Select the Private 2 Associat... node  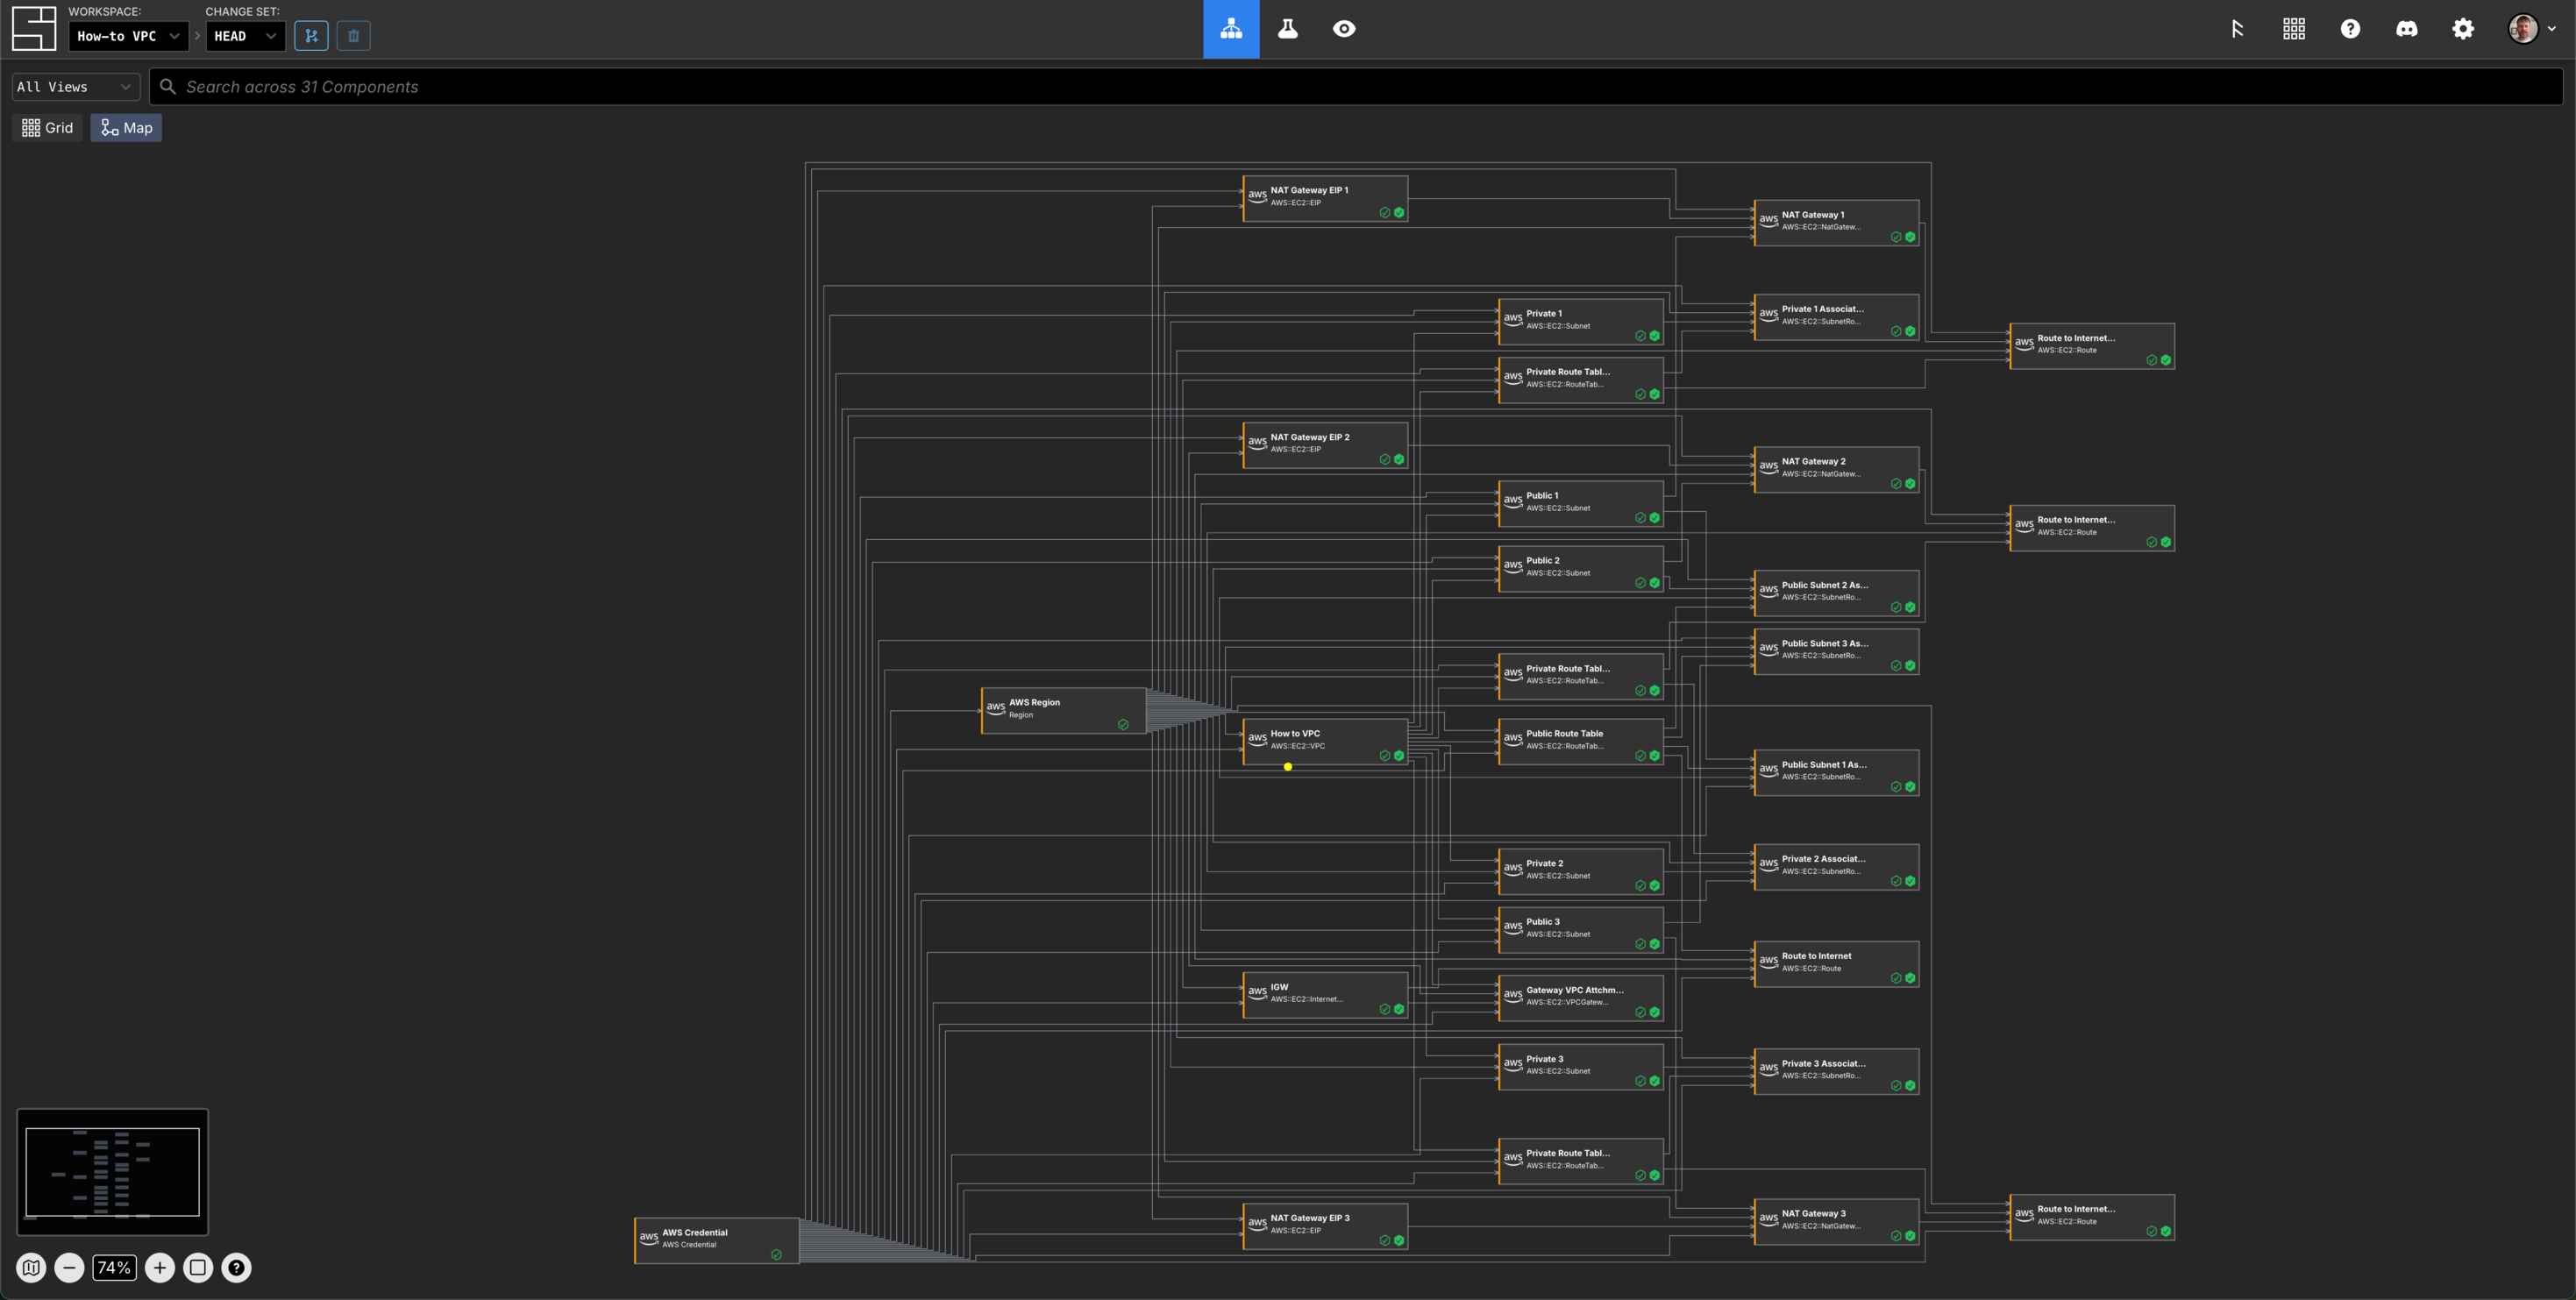pos(1836,867)
